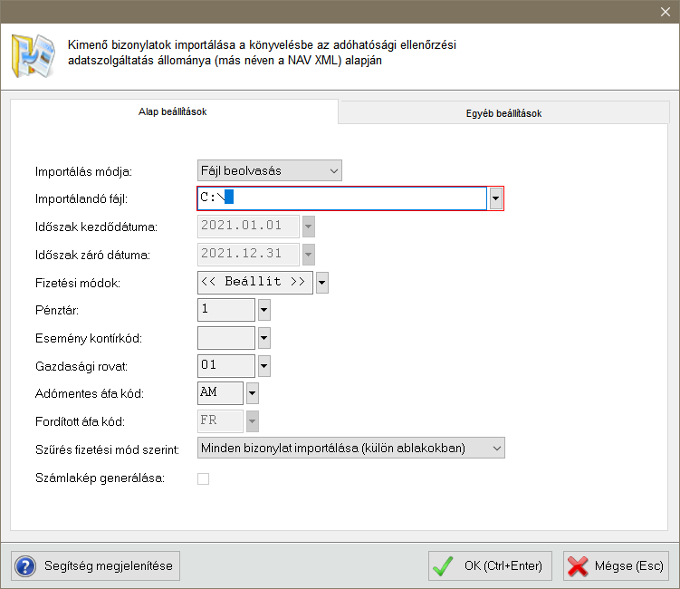Click the Esemény kontírkód input field
This screenshot has height=589, width=680.
coord(226,338)
